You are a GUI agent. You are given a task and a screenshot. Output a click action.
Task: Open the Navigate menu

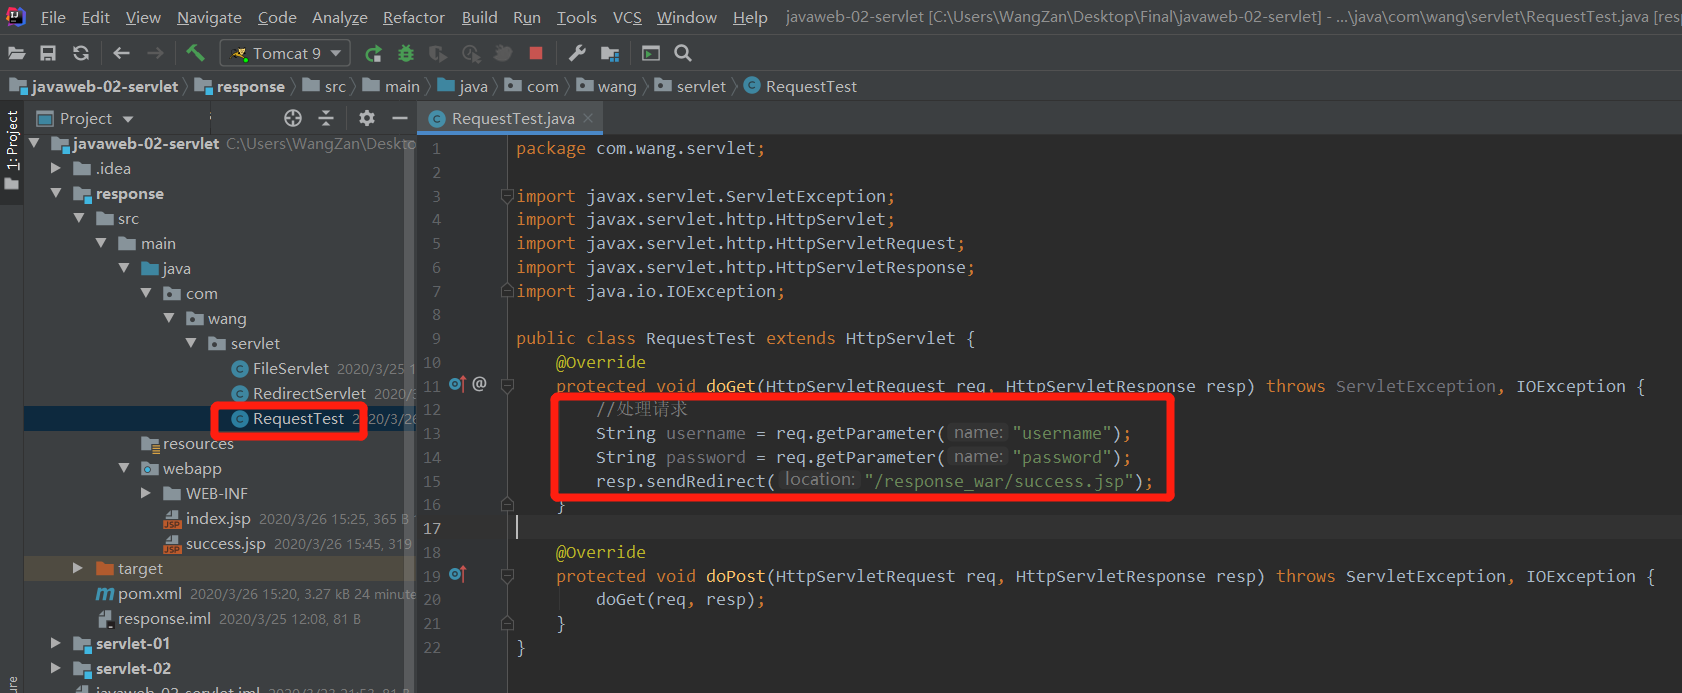pos(209,17)
